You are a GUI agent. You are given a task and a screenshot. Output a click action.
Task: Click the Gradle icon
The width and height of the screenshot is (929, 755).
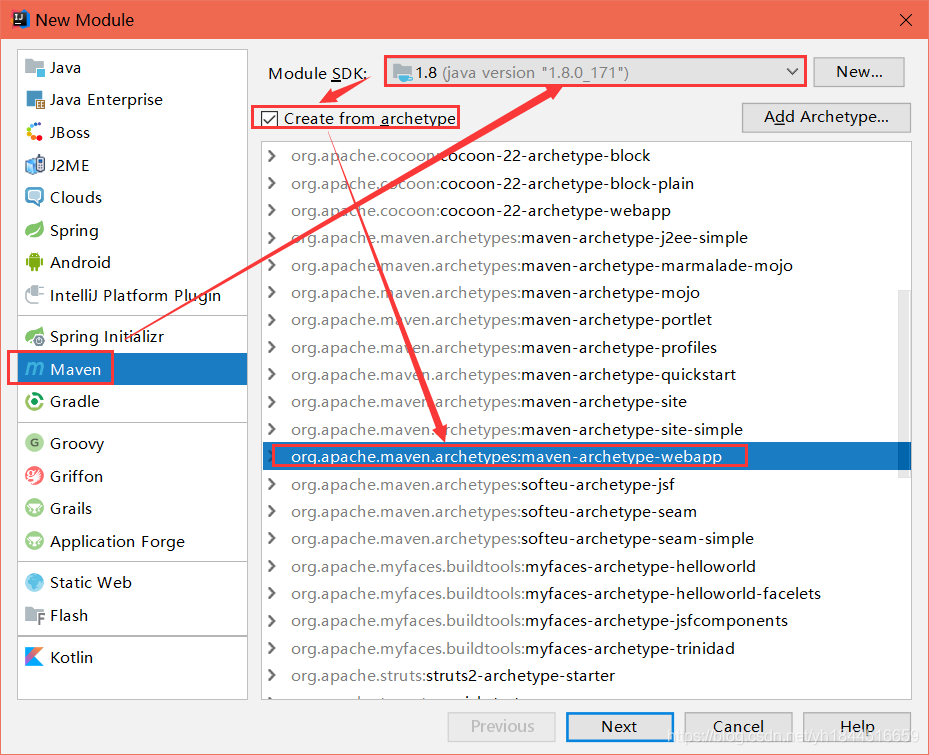click(x=35, y=402)
